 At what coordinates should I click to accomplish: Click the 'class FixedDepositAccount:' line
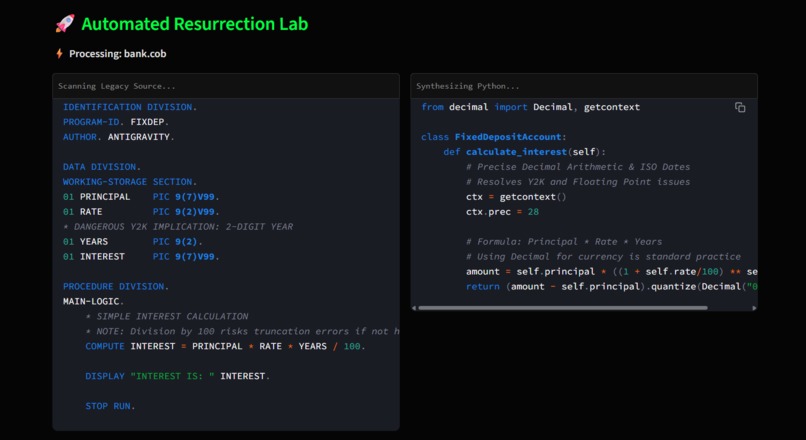[493, 137]
